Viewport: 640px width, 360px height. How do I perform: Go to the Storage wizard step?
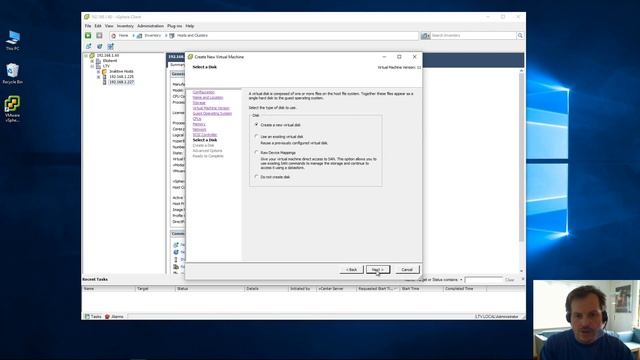tap(199, 103)
